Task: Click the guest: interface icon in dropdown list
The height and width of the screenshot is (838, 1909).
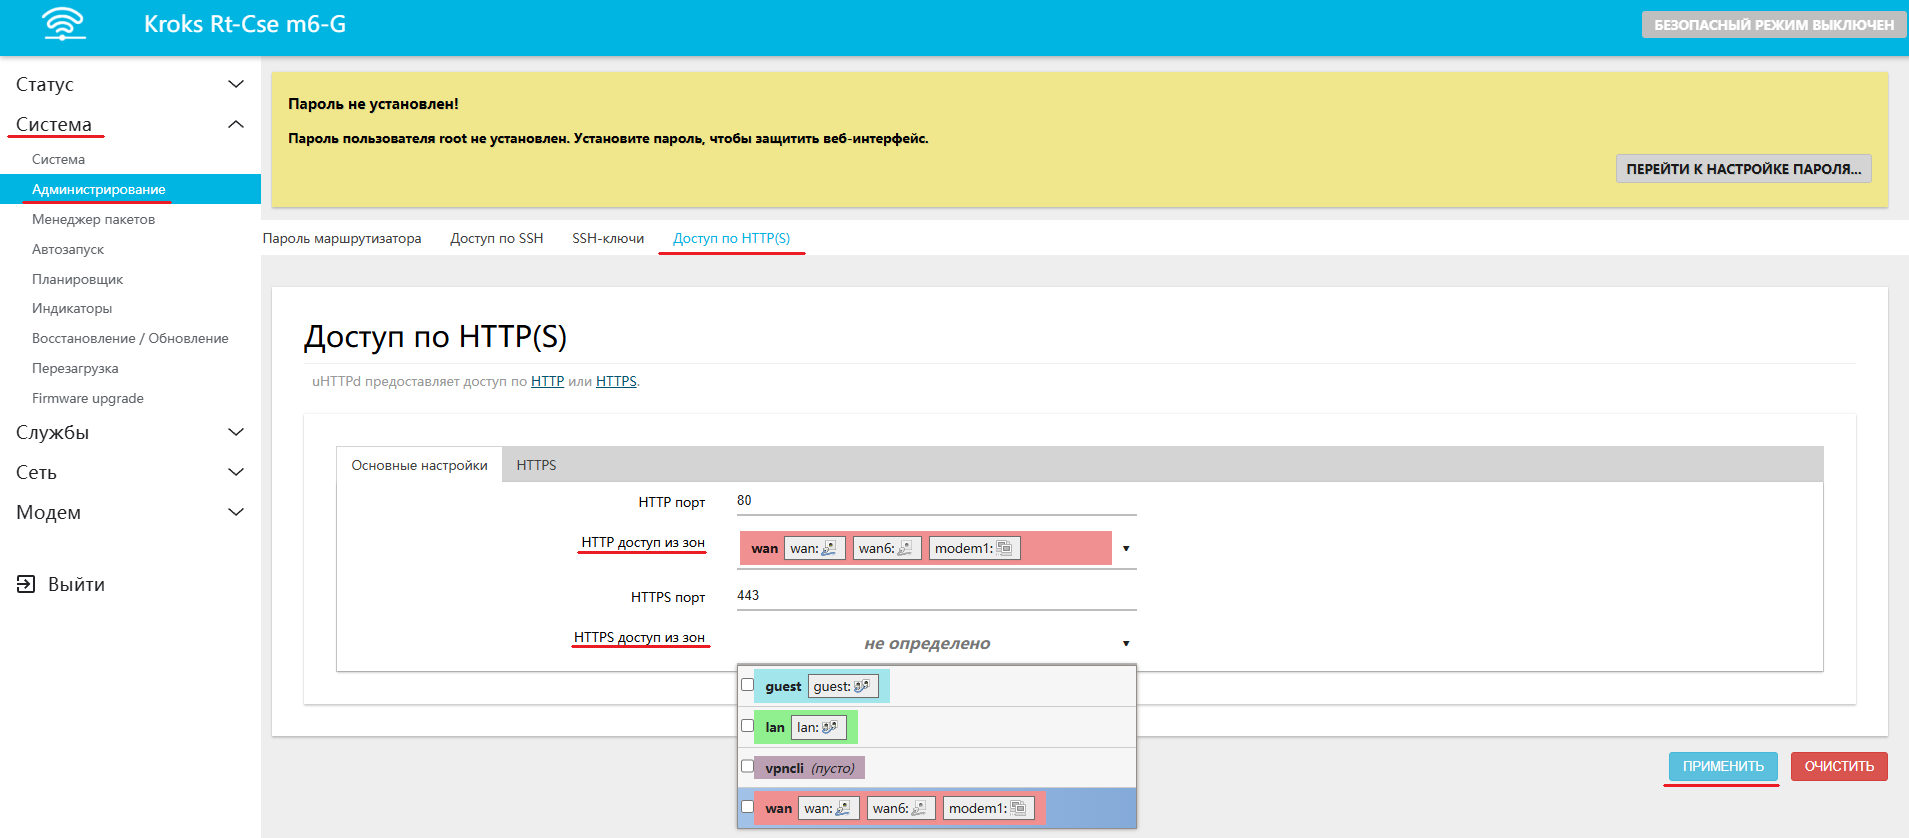Action: pyautogui.click(x=861, y=686)
